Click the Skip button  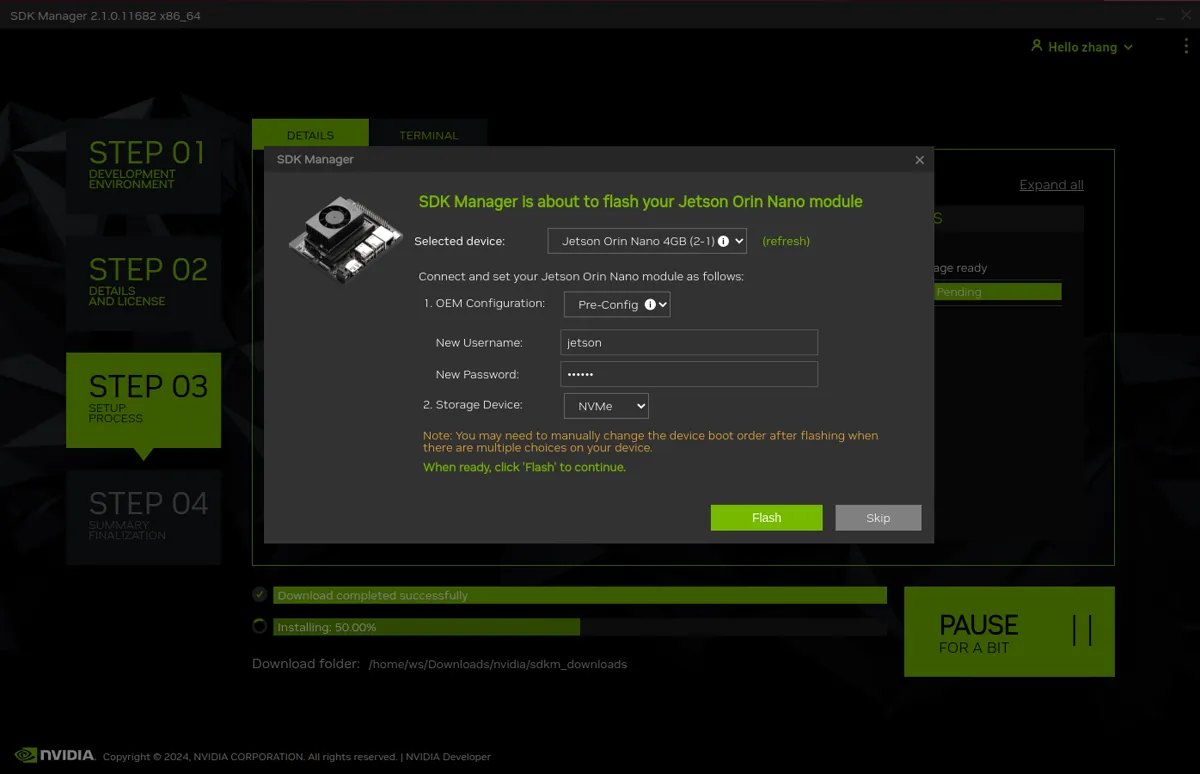click(878, 517)
